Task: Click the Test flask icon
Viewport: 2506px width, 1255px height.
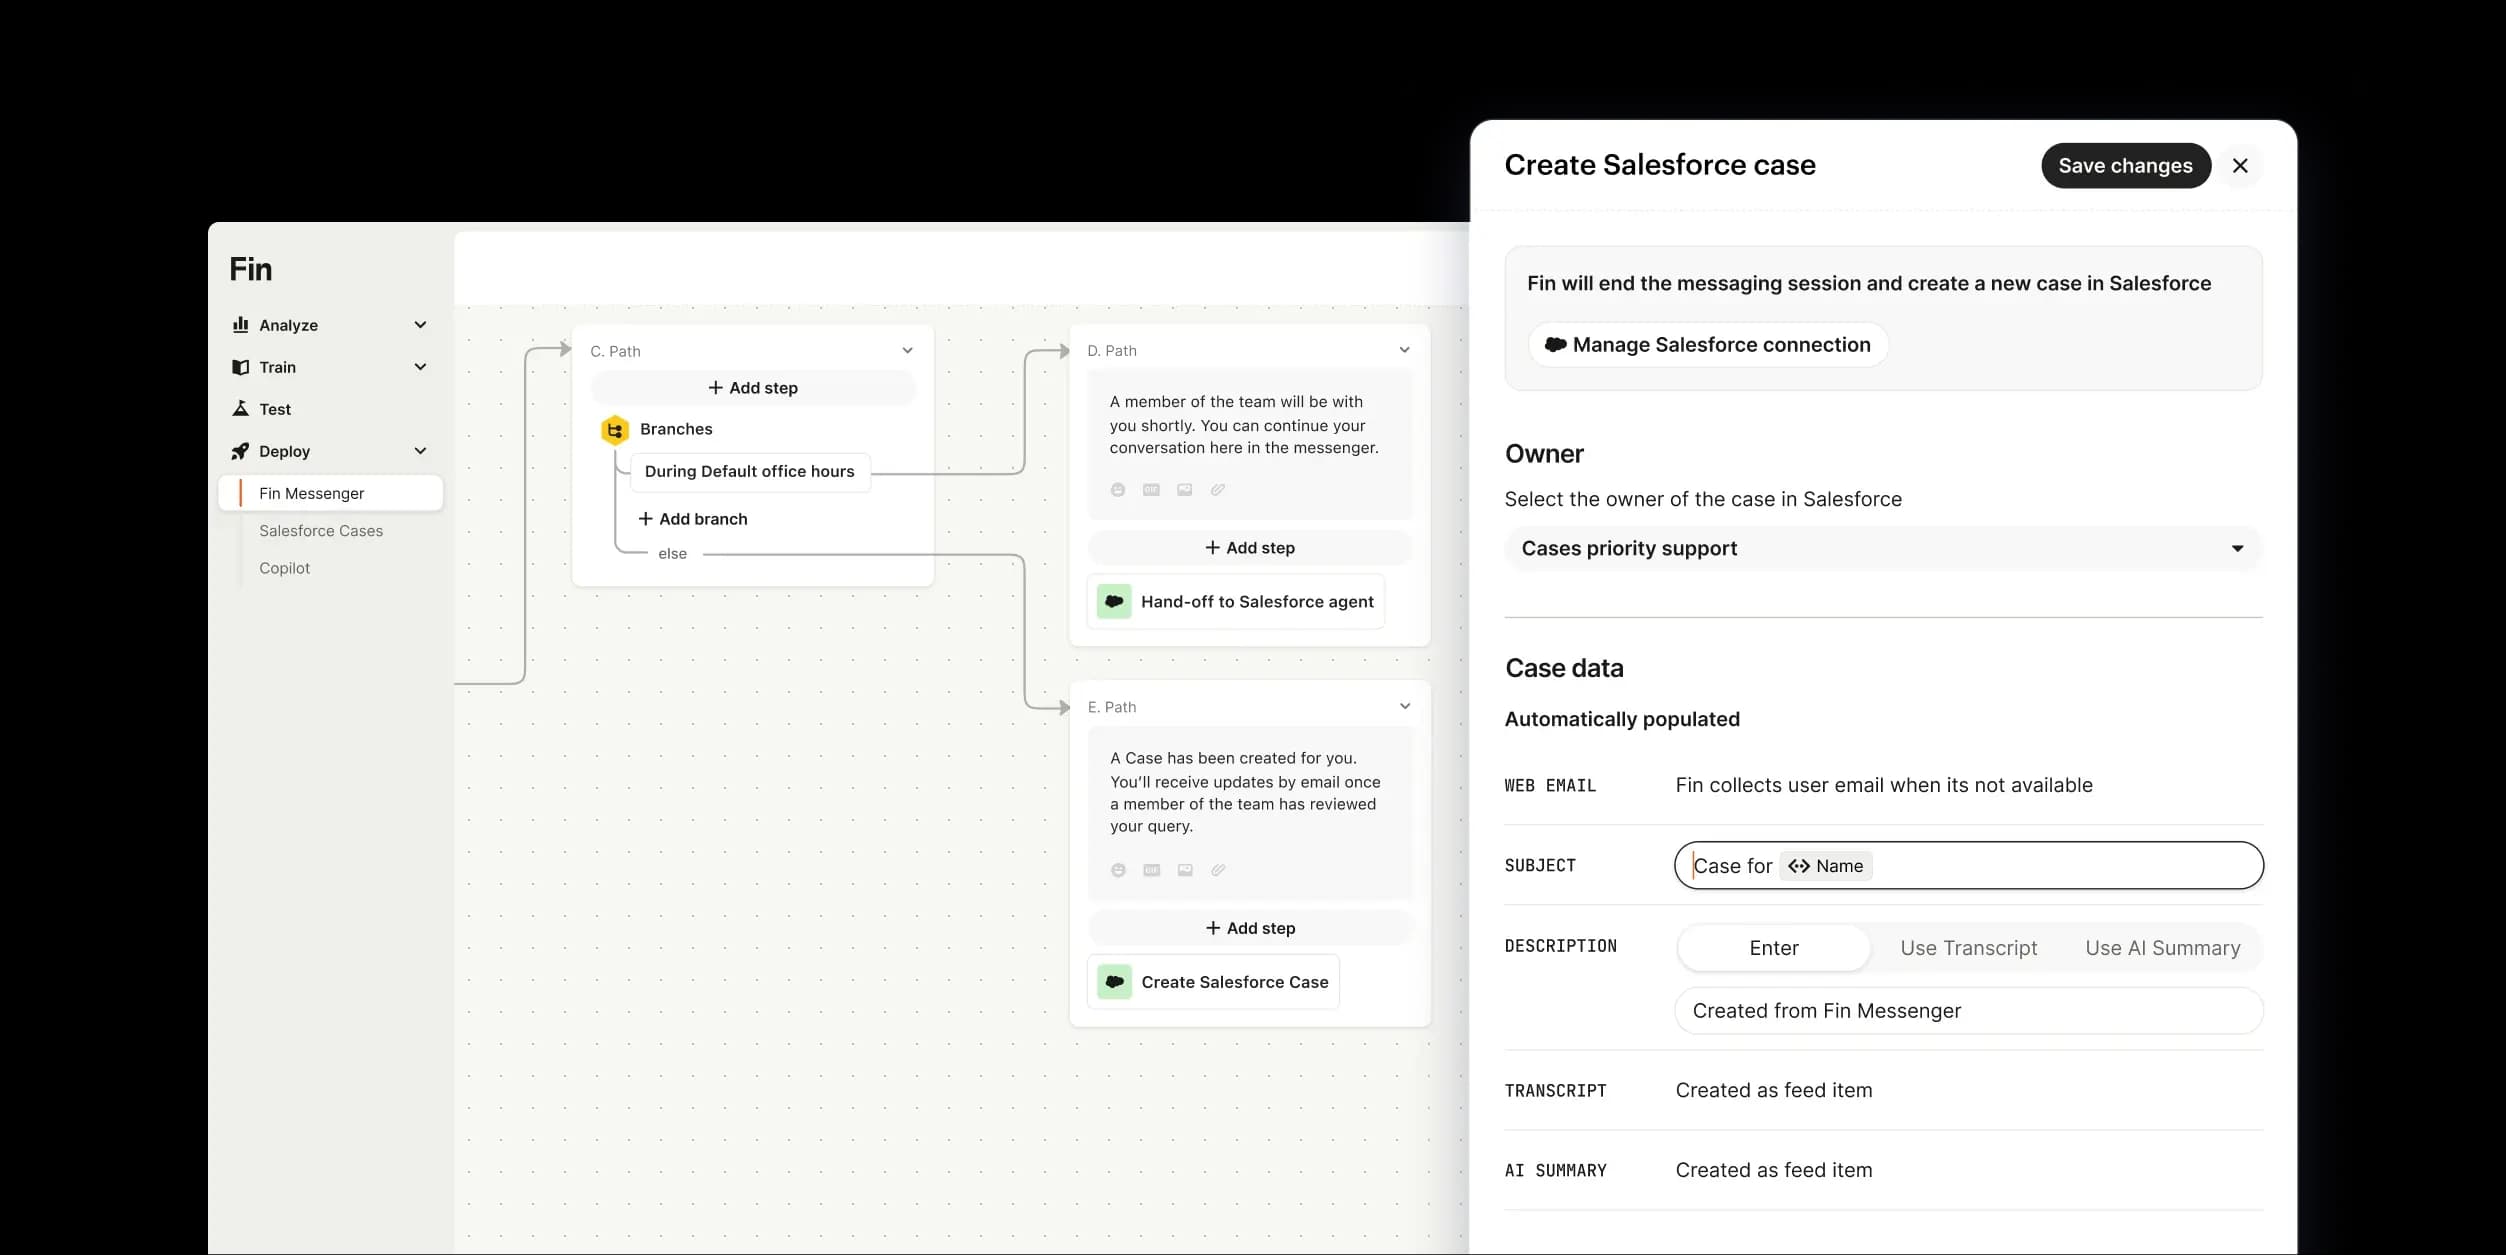Action: tap(240, 409)
